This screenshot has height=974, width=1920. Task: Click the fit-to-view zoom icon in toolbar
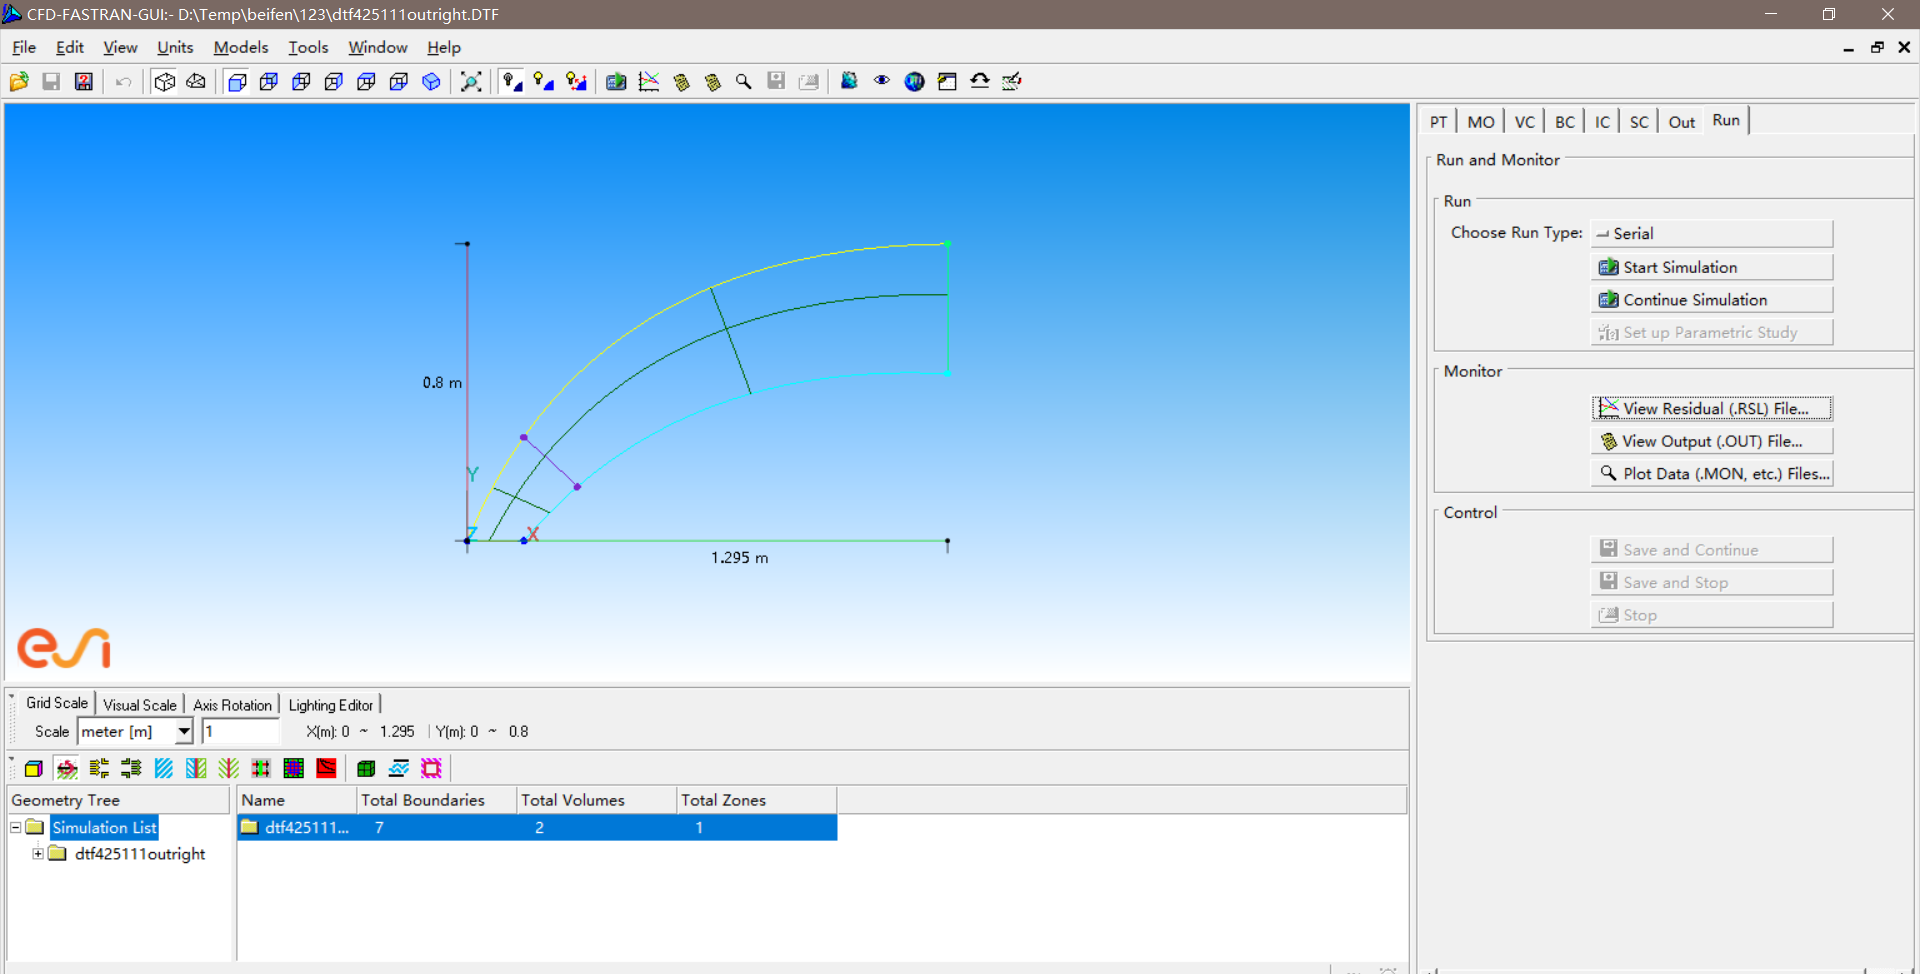[471, 82]
